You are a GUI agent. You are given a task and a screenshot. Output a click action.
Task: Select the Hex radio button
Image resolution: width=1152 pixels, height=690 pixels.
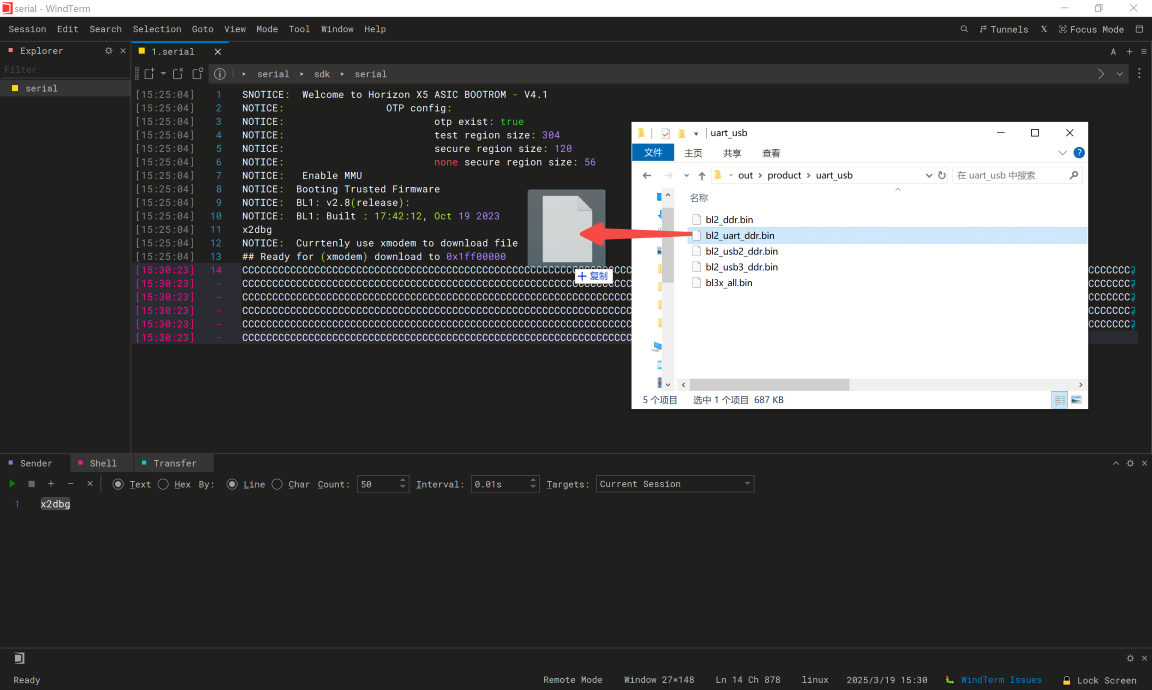(x=163, y=484)
